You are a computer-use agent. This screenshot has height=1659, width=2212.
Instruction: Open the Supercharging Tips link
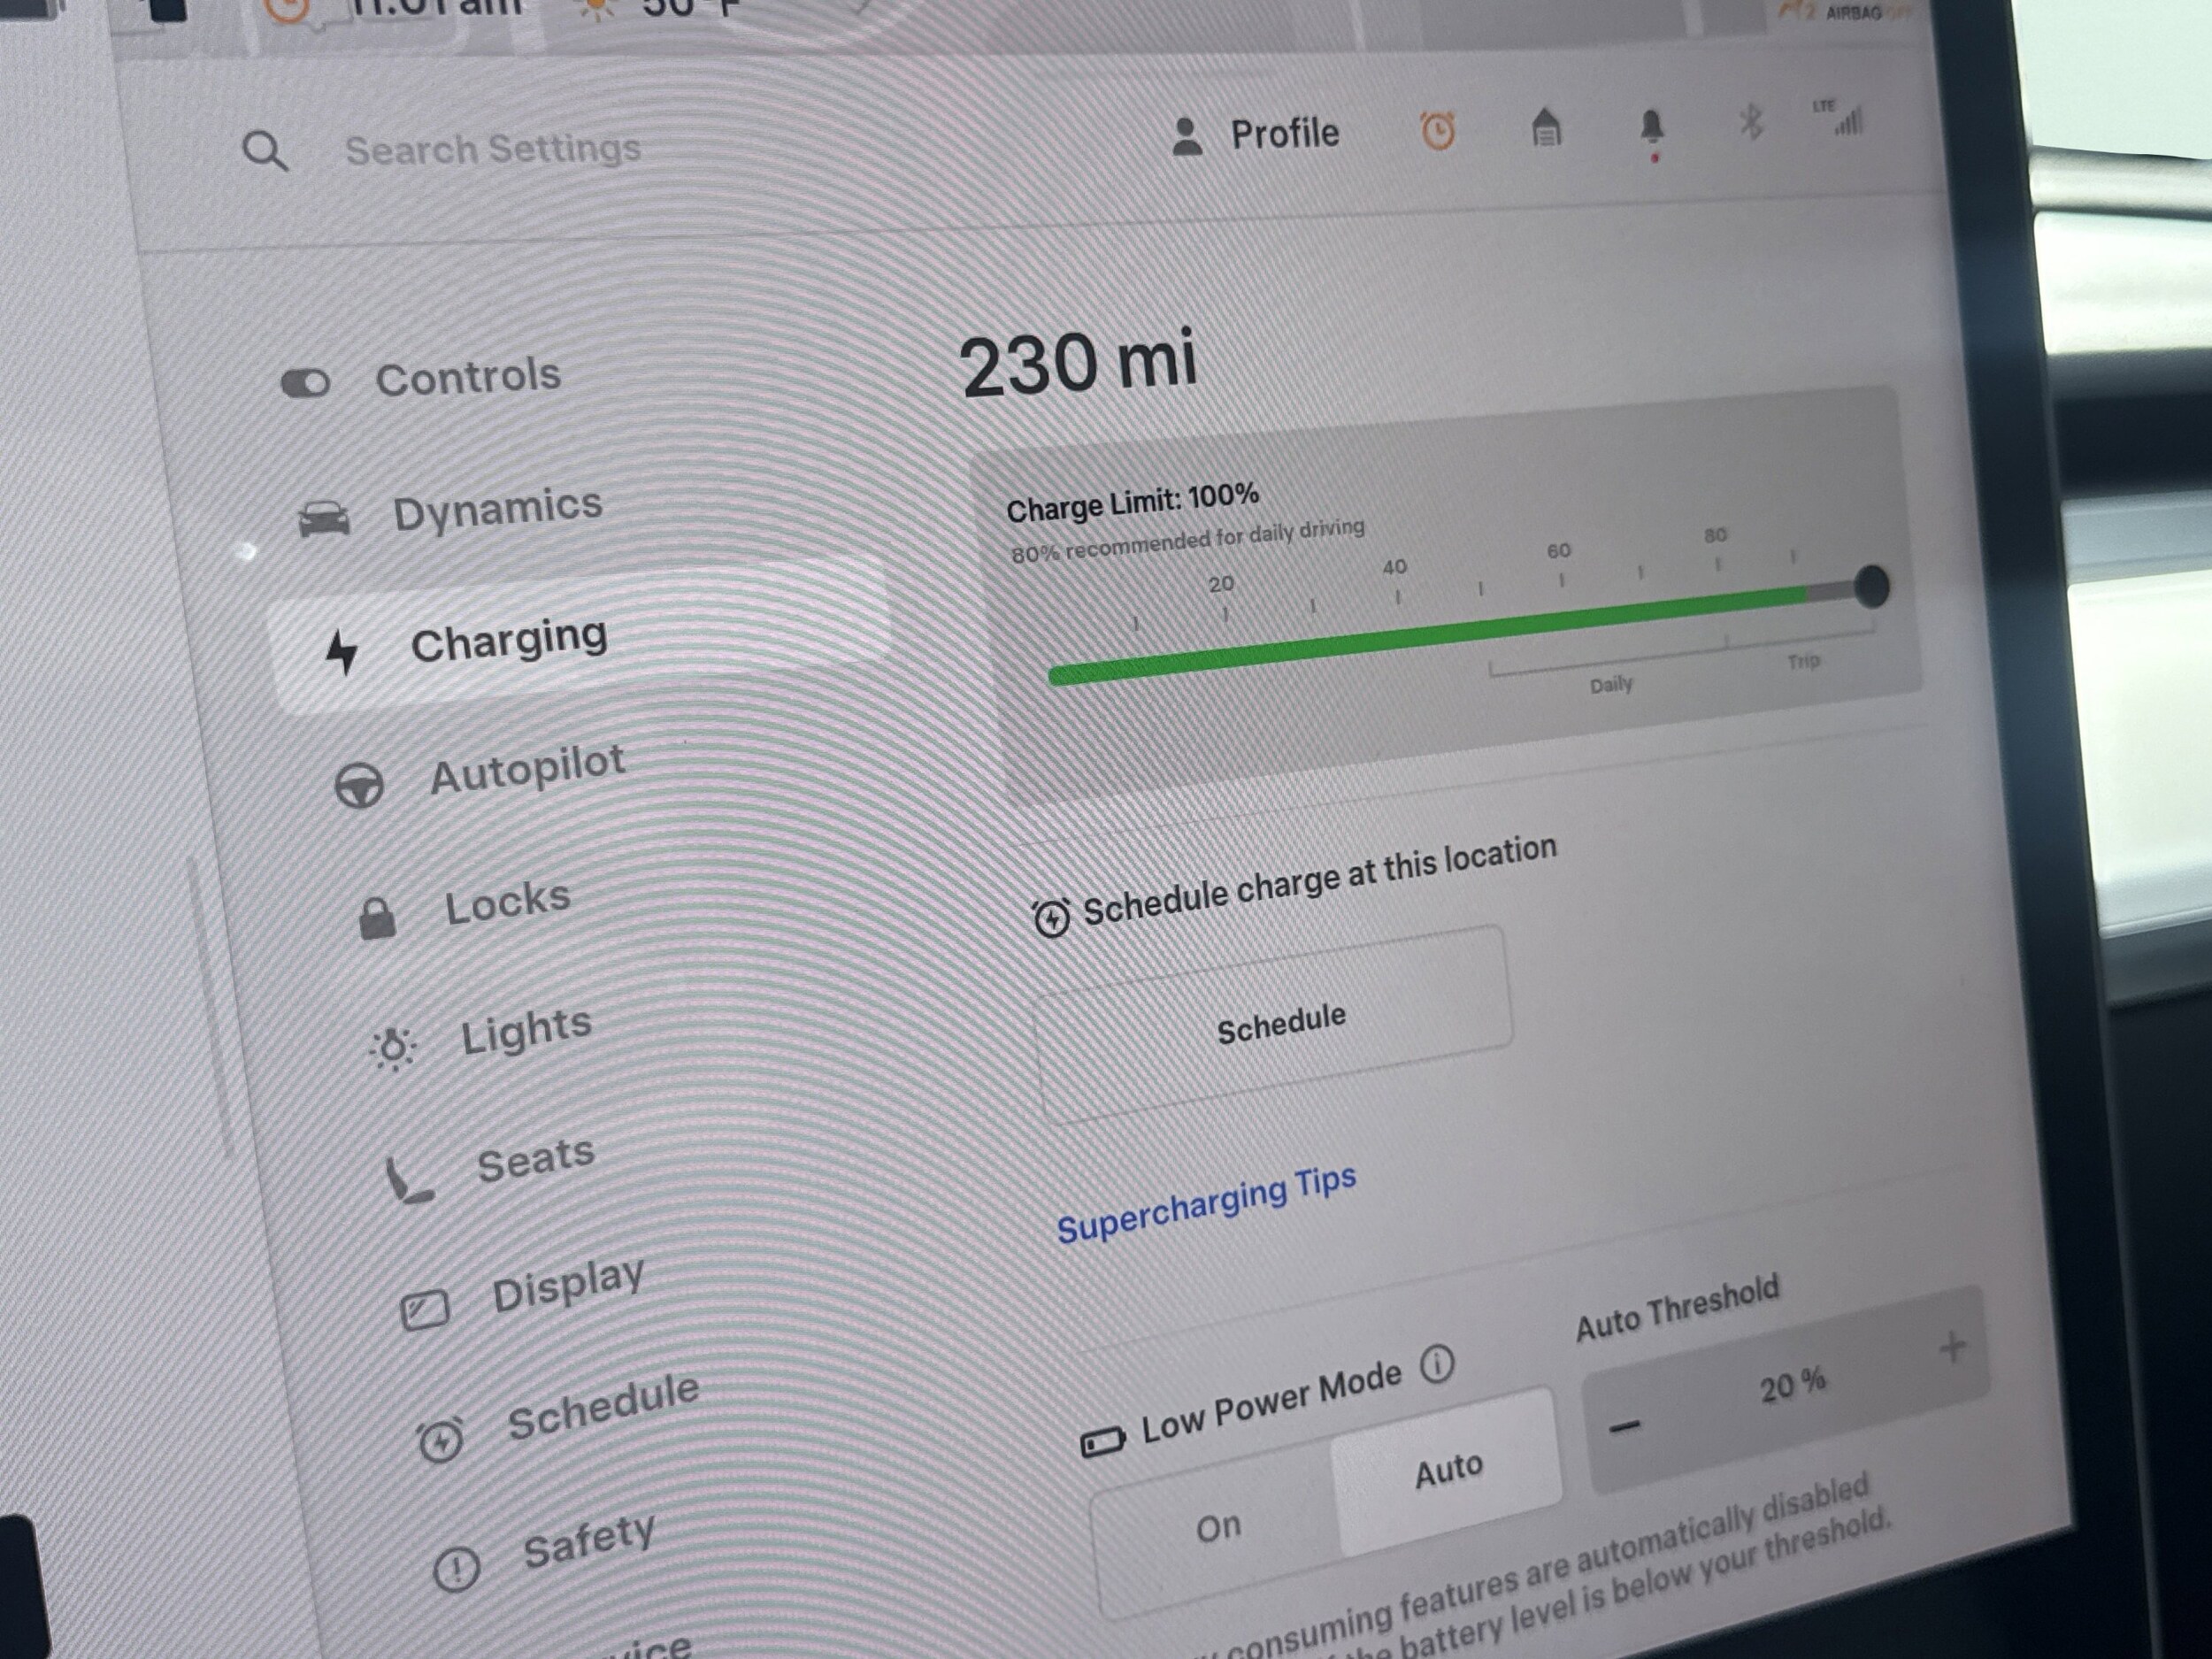(x=1205, y=1203)
